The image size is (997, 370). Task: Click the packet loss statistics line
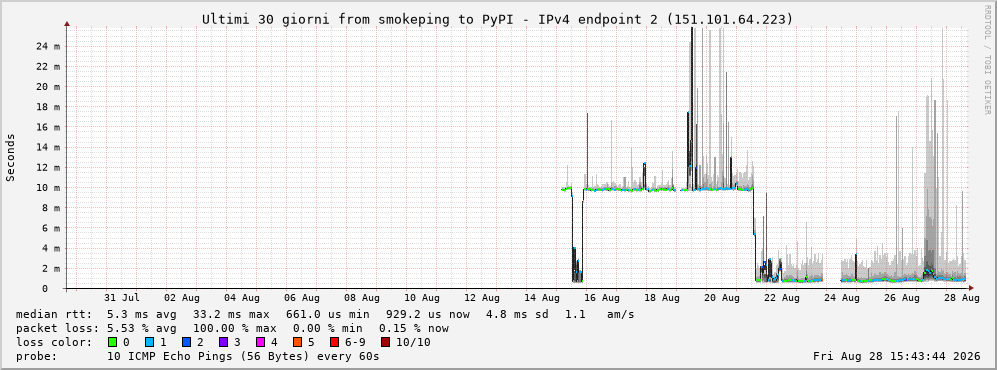(232, 329)
